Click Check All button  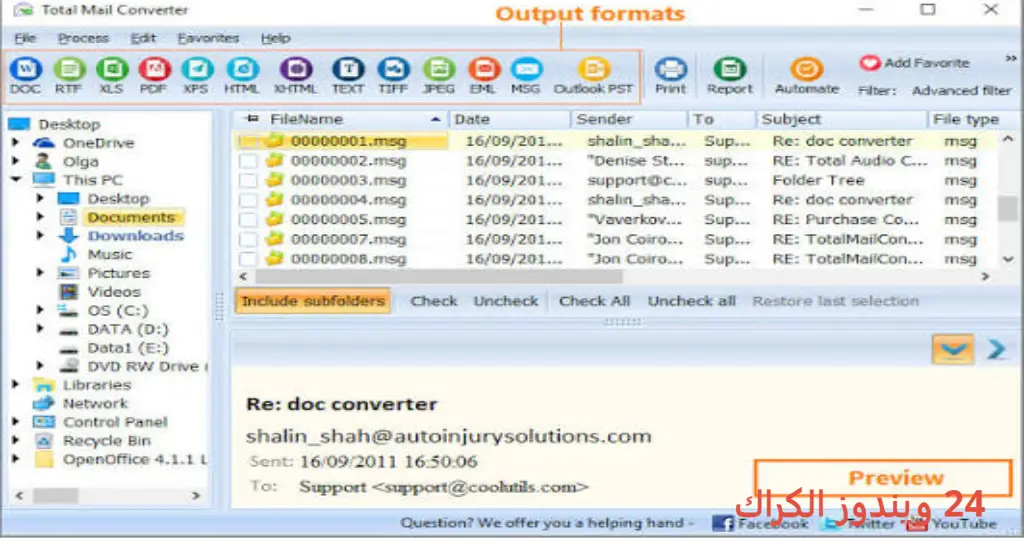[594, 301]
